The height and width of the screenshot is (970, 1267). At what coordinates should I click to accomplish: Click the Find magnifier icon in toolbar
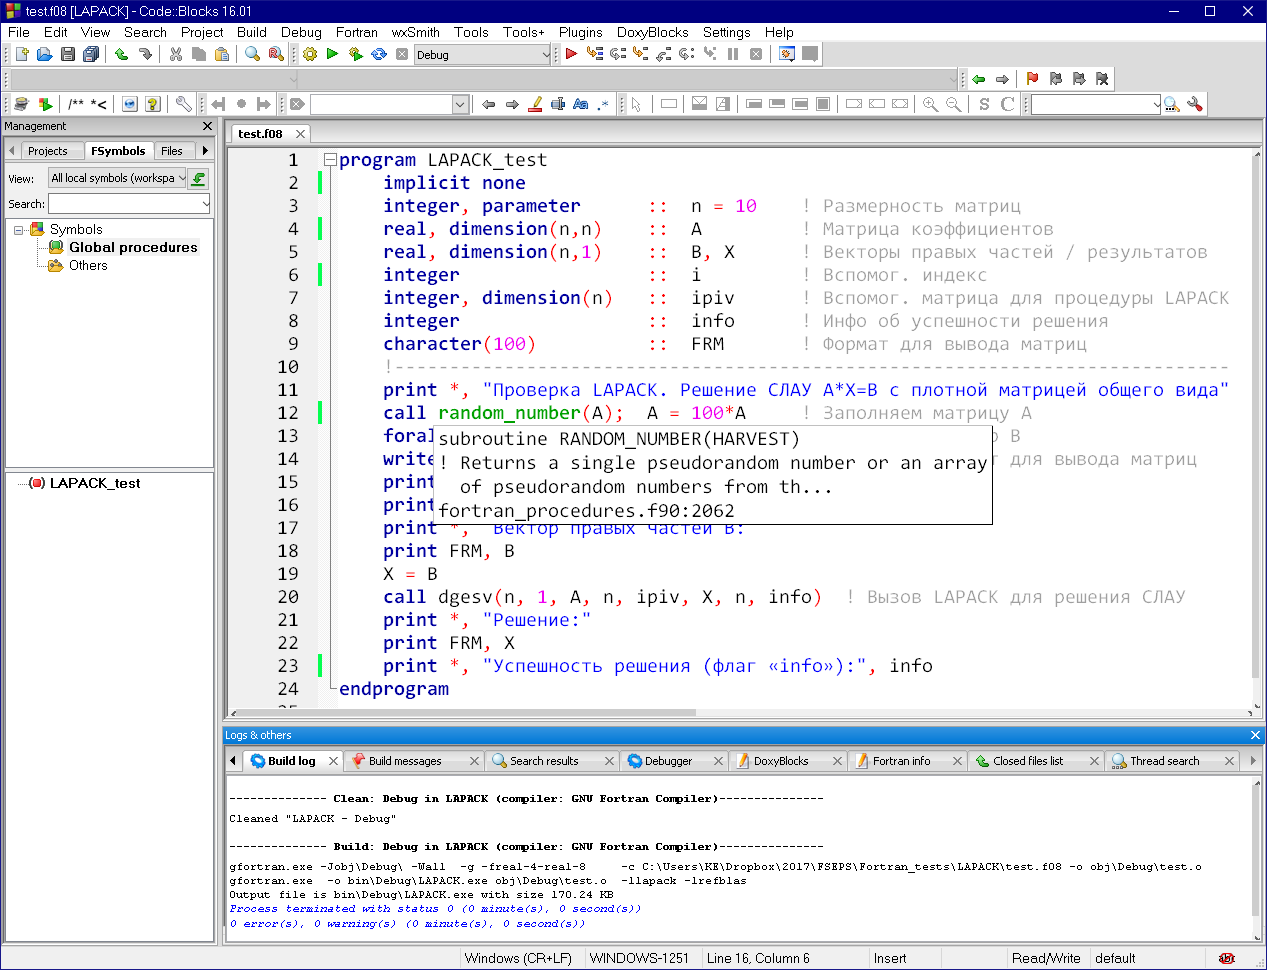[x=253, y=54]
